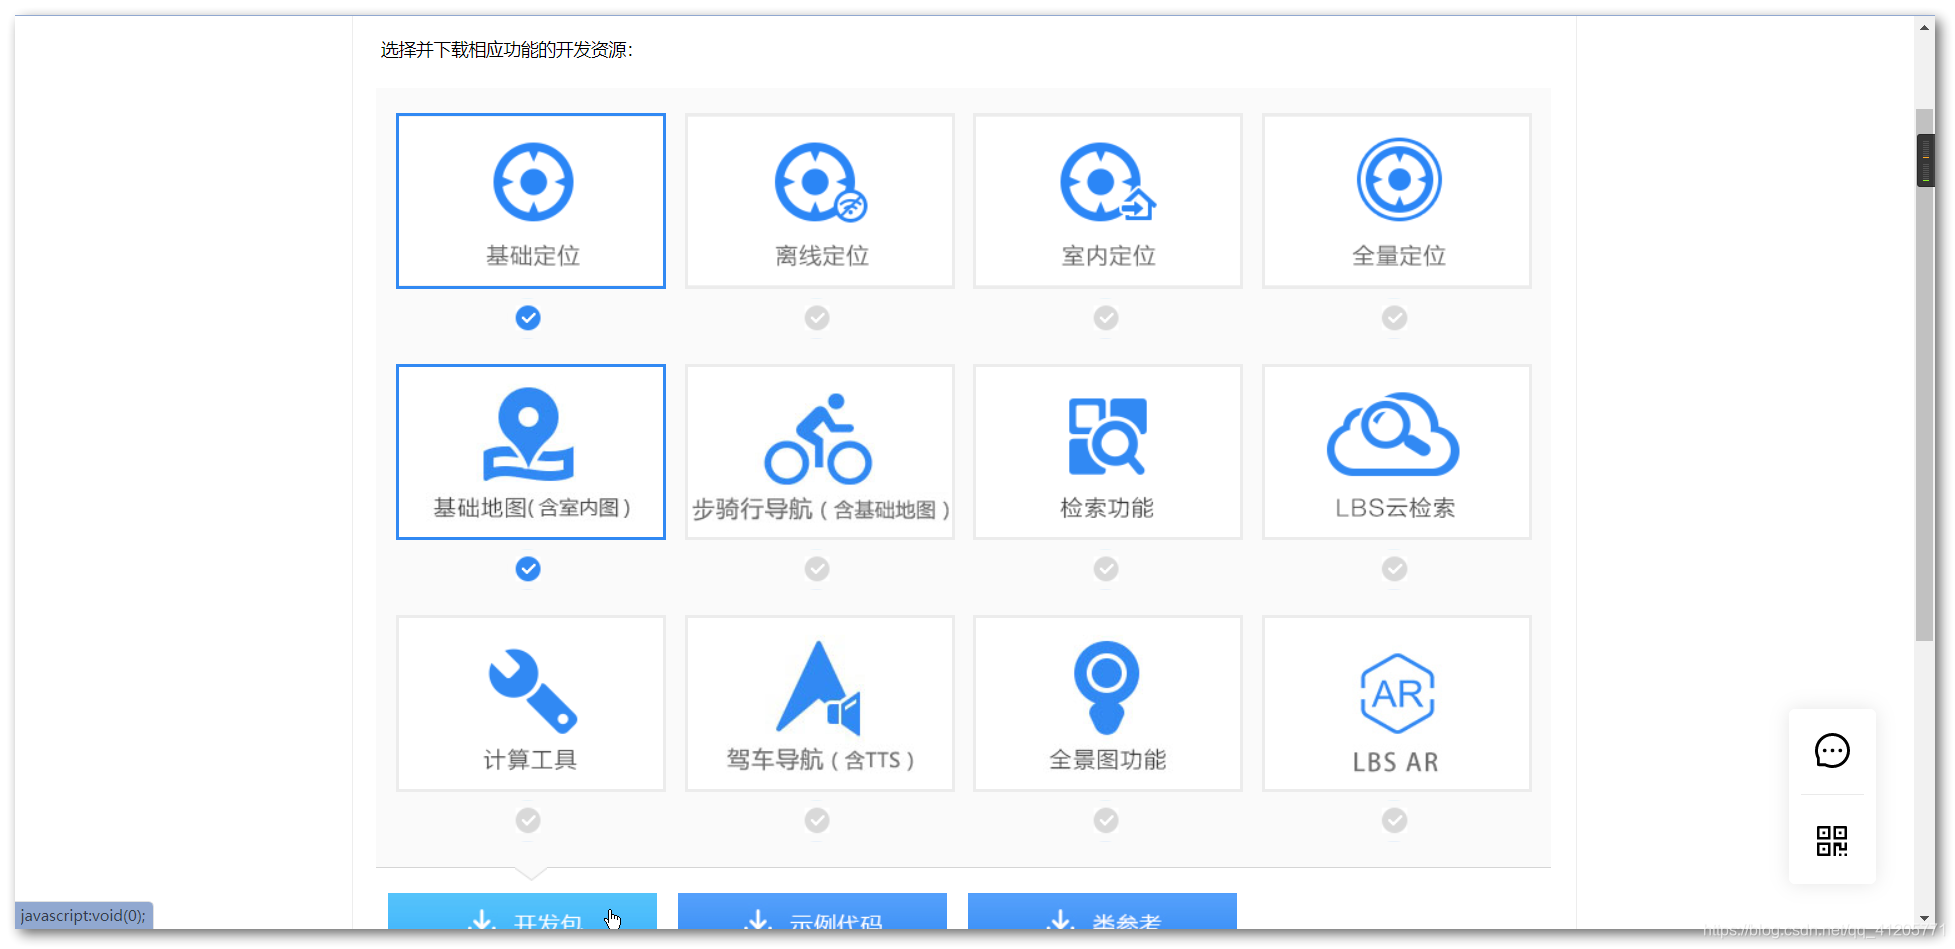The image size is (1955, 949).
Task: Check the 室内定位 checkmark
Action: [x=1106, y=318]
